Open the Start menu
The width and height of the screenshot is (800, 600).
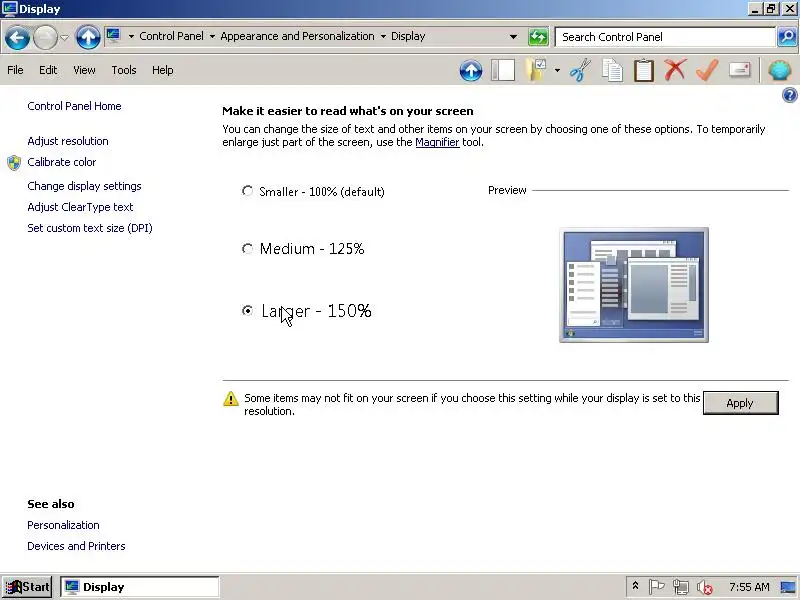pyautogui.click(x=27, y=587)
